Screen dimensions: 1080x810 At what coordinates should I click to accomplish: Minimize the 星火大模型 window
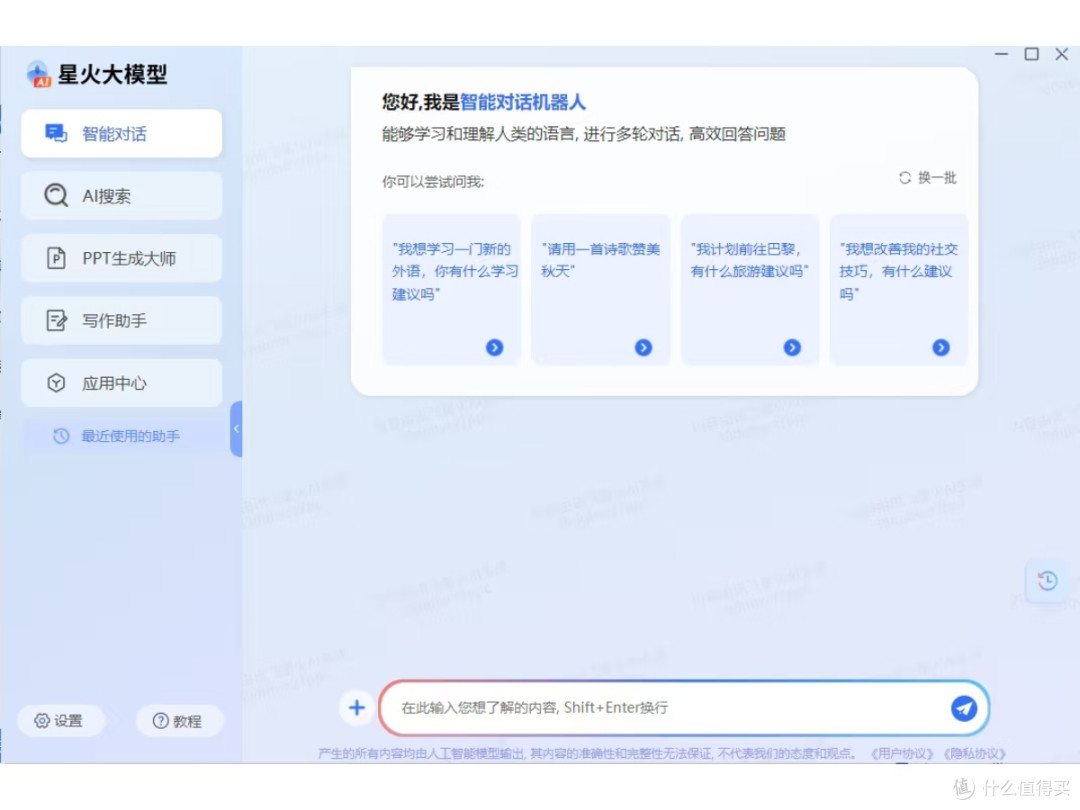click(x=1001, y=54)
